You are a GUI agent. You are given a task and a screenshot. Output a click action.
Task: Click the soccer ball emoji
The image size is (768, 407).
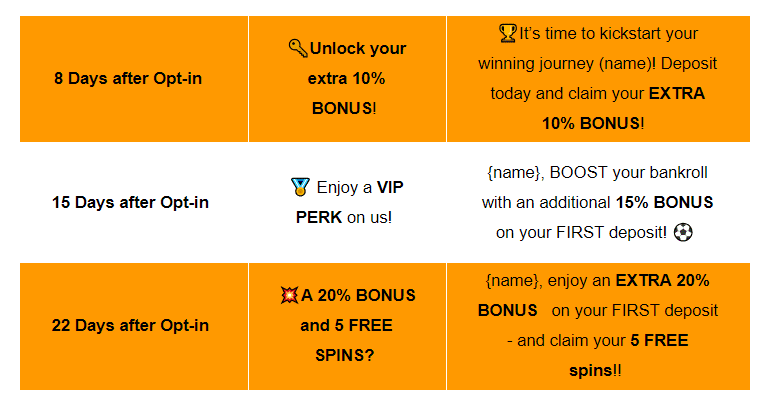tap(683, 232)
